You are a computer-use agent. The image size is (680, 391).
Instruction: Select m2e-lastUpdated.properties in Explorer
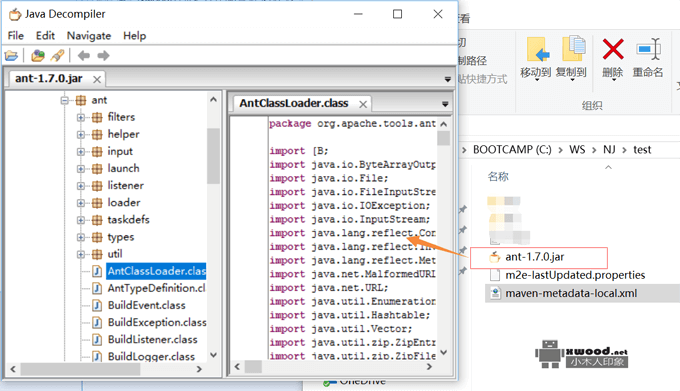click(575, 275)
